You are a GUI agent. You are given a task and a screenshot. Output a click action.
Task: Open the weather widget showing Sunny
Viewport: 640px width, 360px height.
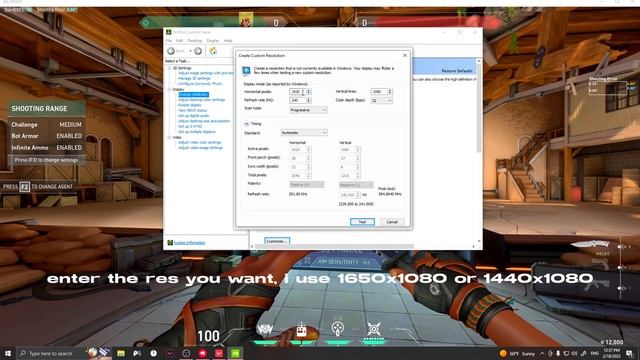pyautogui.click(x=517, y=353)
